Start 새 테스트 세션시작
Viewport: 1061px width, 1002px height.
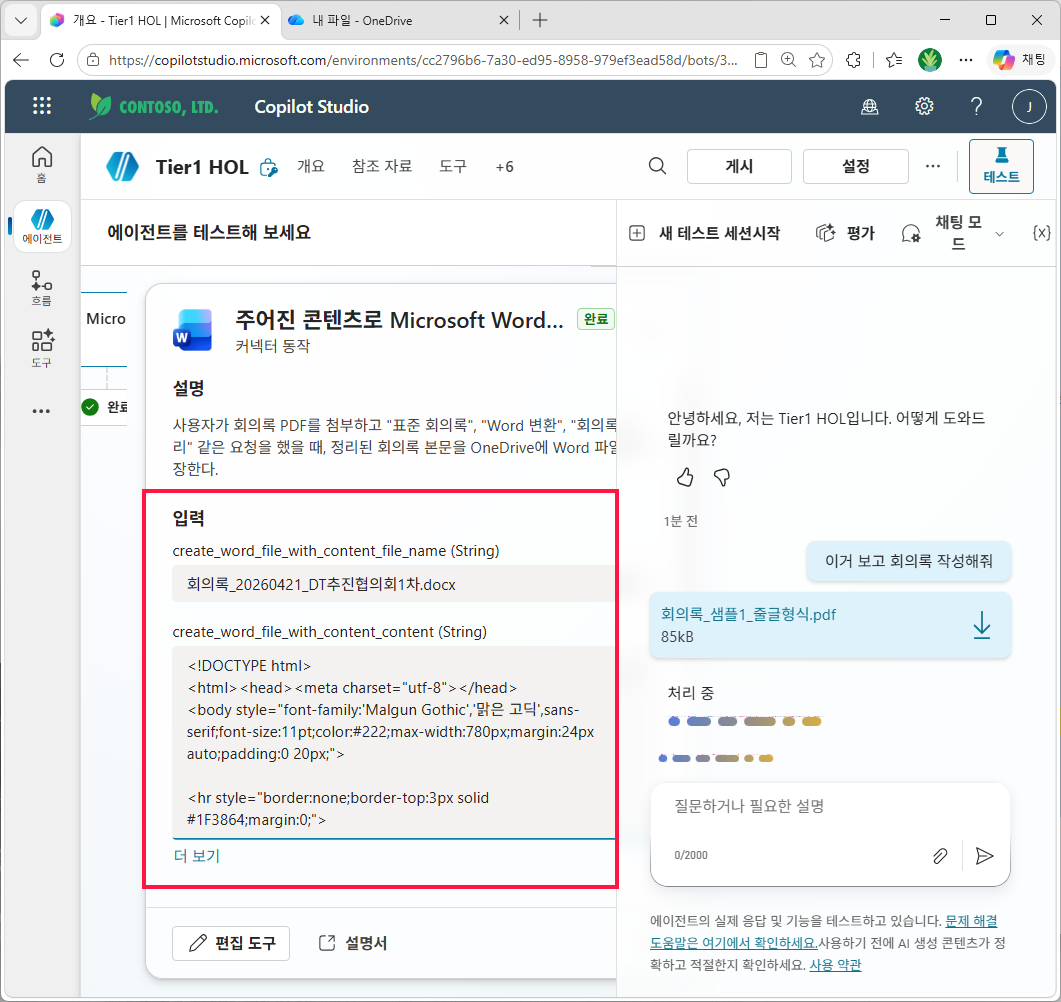tap(704, 233)
